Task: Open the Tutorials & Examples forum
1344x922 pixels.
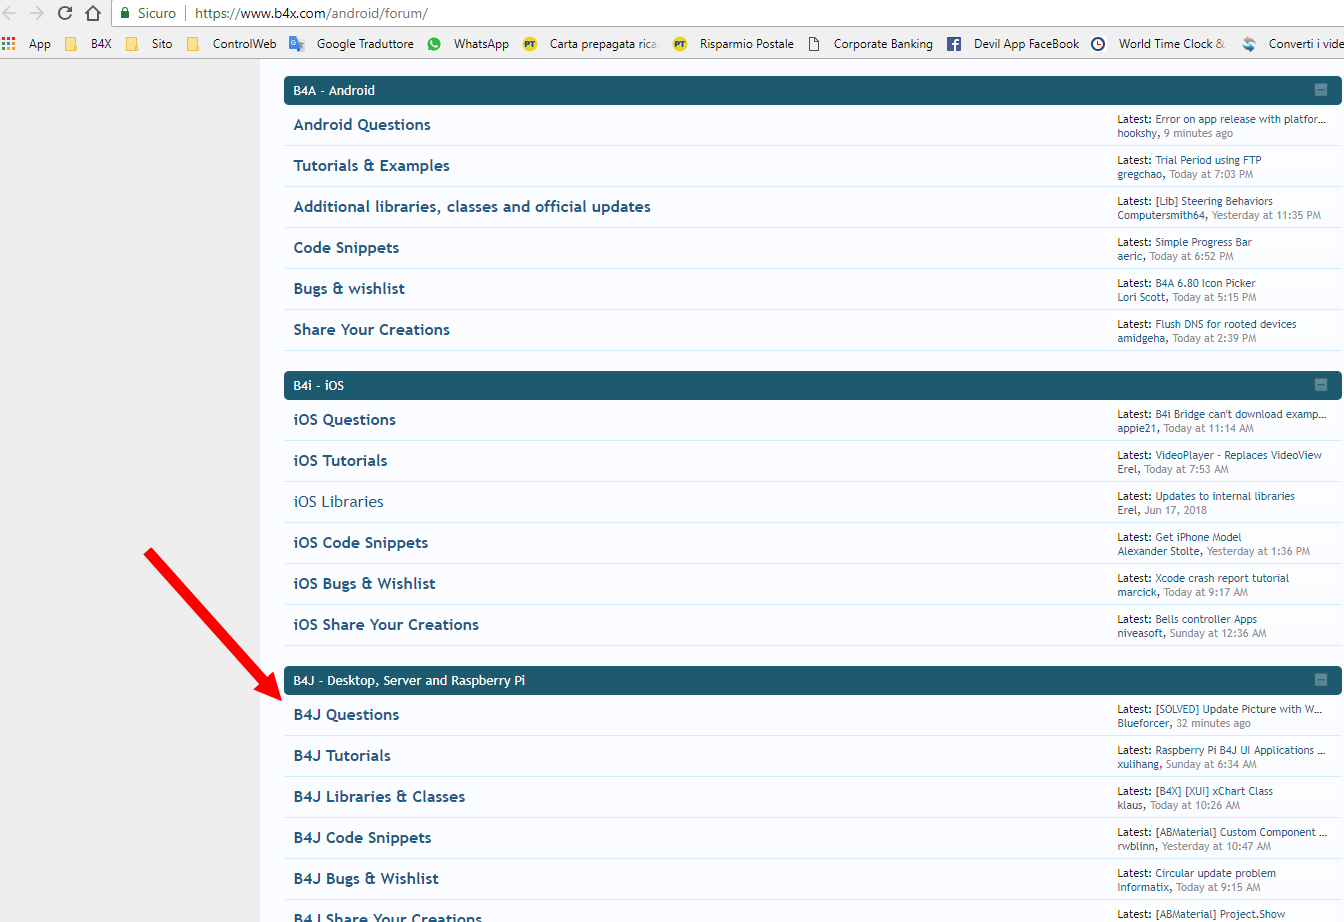Action: click(x=371, y=166)
